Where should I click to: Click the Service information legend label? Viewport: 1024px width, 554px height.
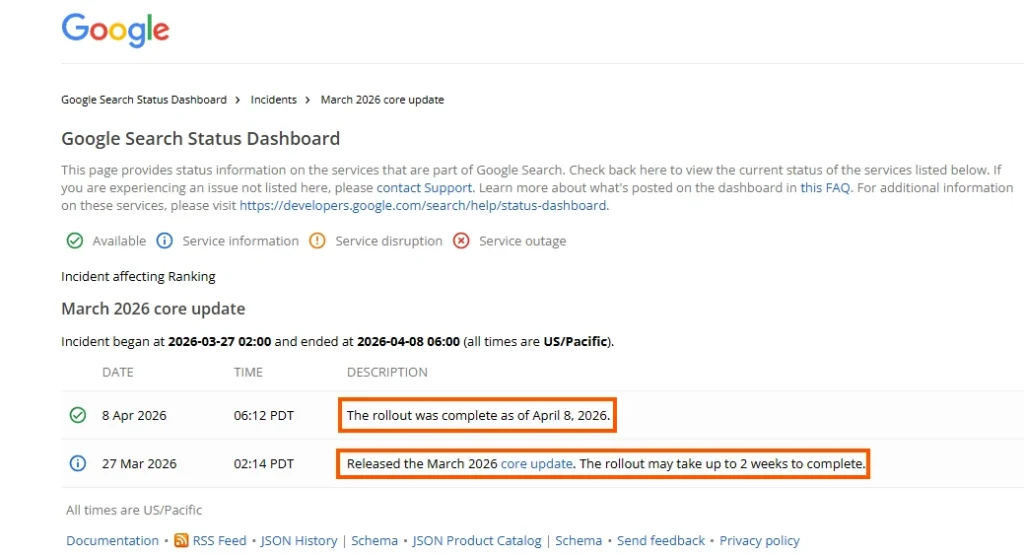240,241
